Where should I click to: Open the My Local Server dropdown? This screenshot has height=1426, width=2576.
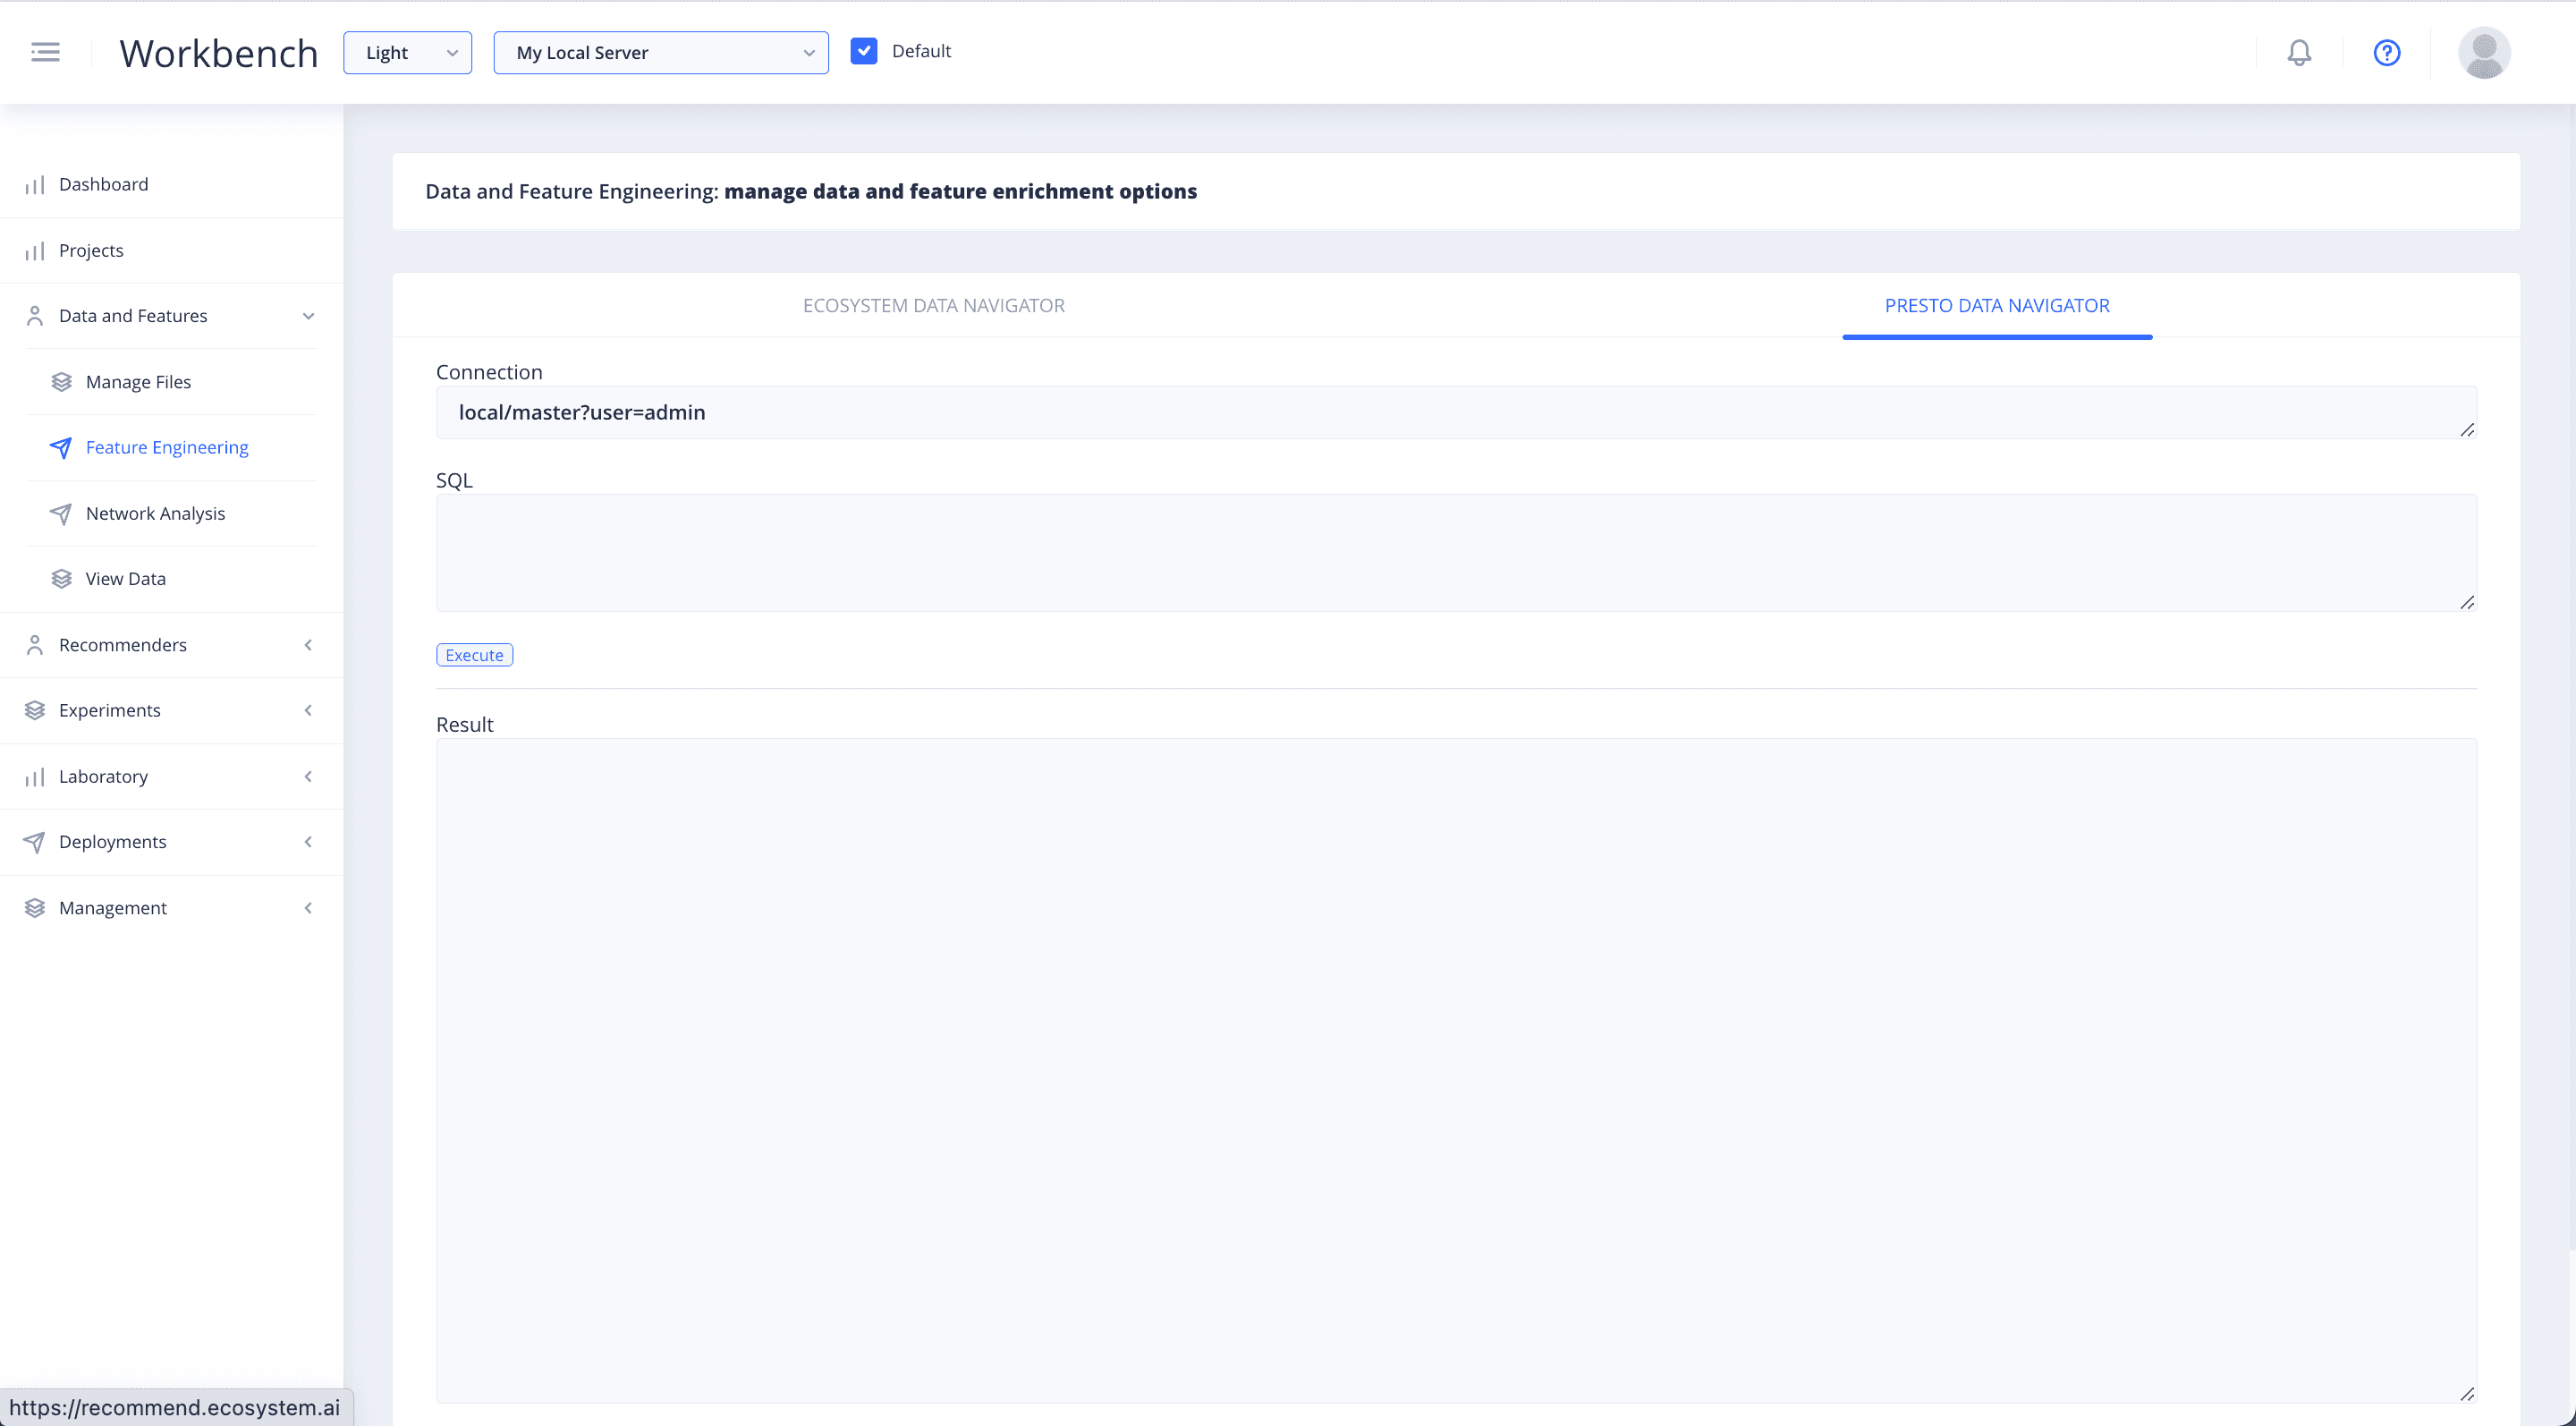(x=660, y=53)
